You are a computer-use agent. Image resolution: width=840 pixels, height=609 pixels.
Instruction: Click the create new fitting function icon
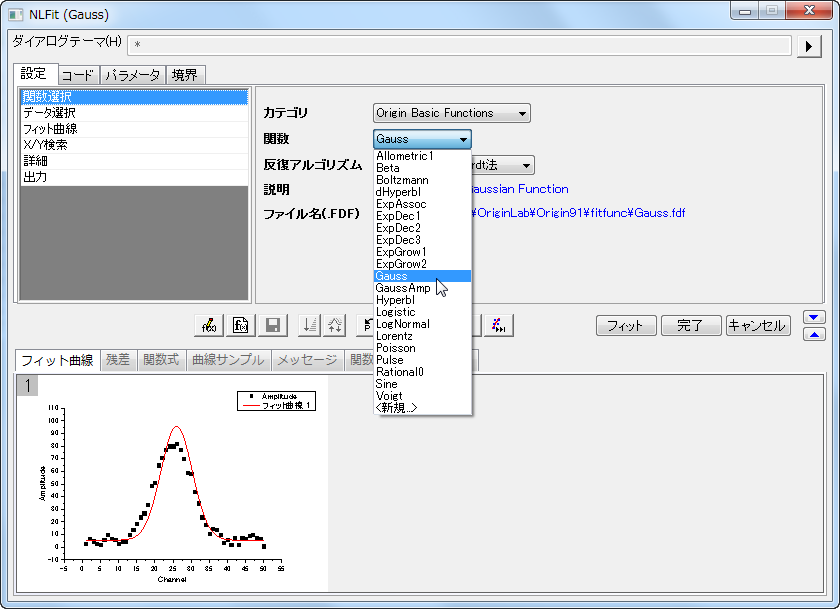click(241, 325)
